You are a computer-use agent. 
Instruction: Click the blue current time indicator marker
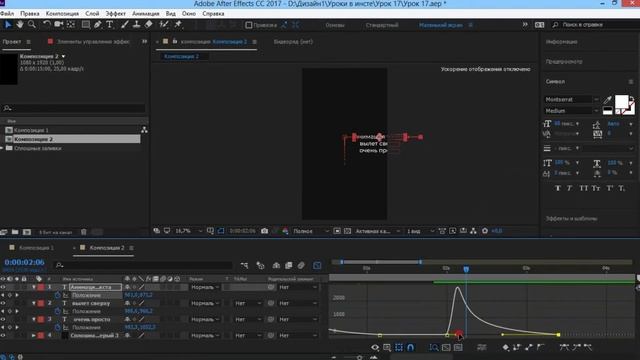pyautogui.click(x=466, y=269)
